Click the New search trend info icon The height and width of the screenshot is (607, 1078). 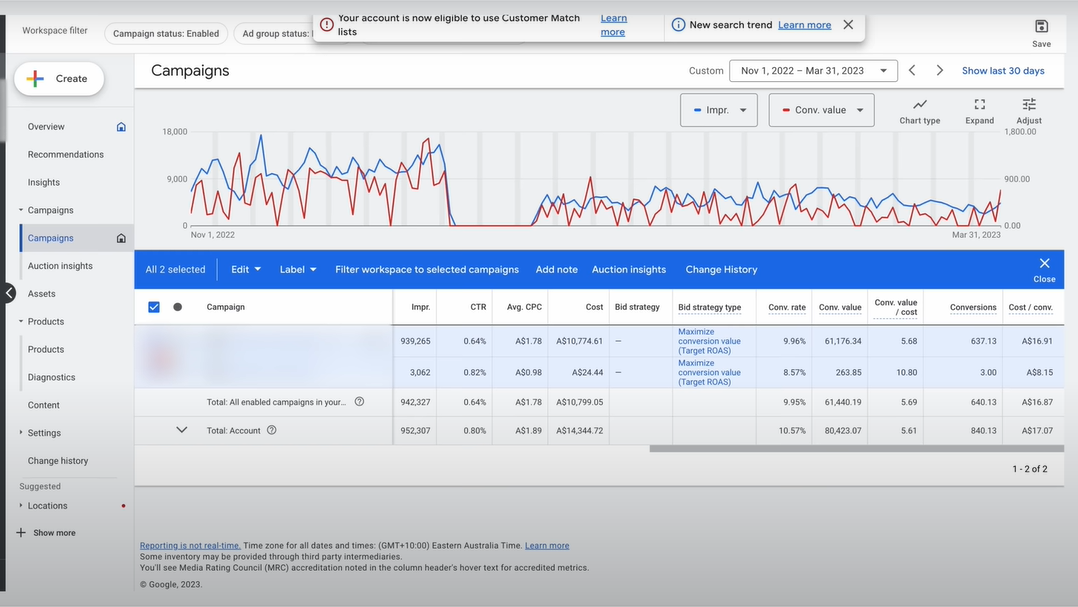[678, 25]
